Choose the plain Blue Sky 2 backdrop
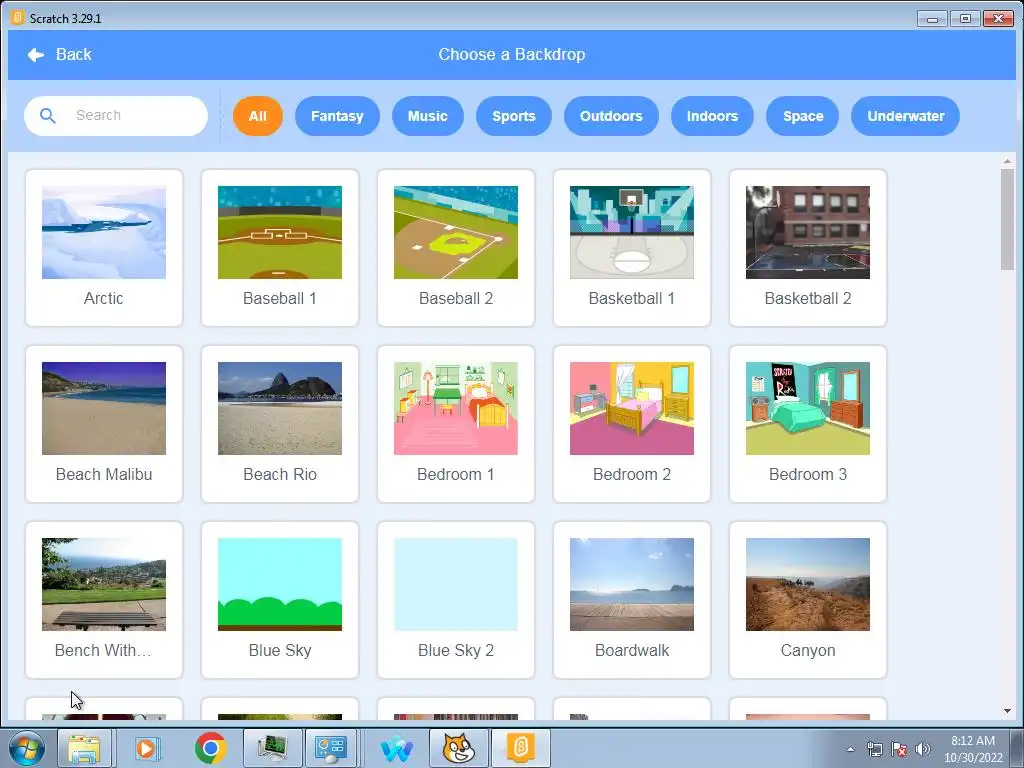This screenshot has height=768, width=1024. (456, 584)
